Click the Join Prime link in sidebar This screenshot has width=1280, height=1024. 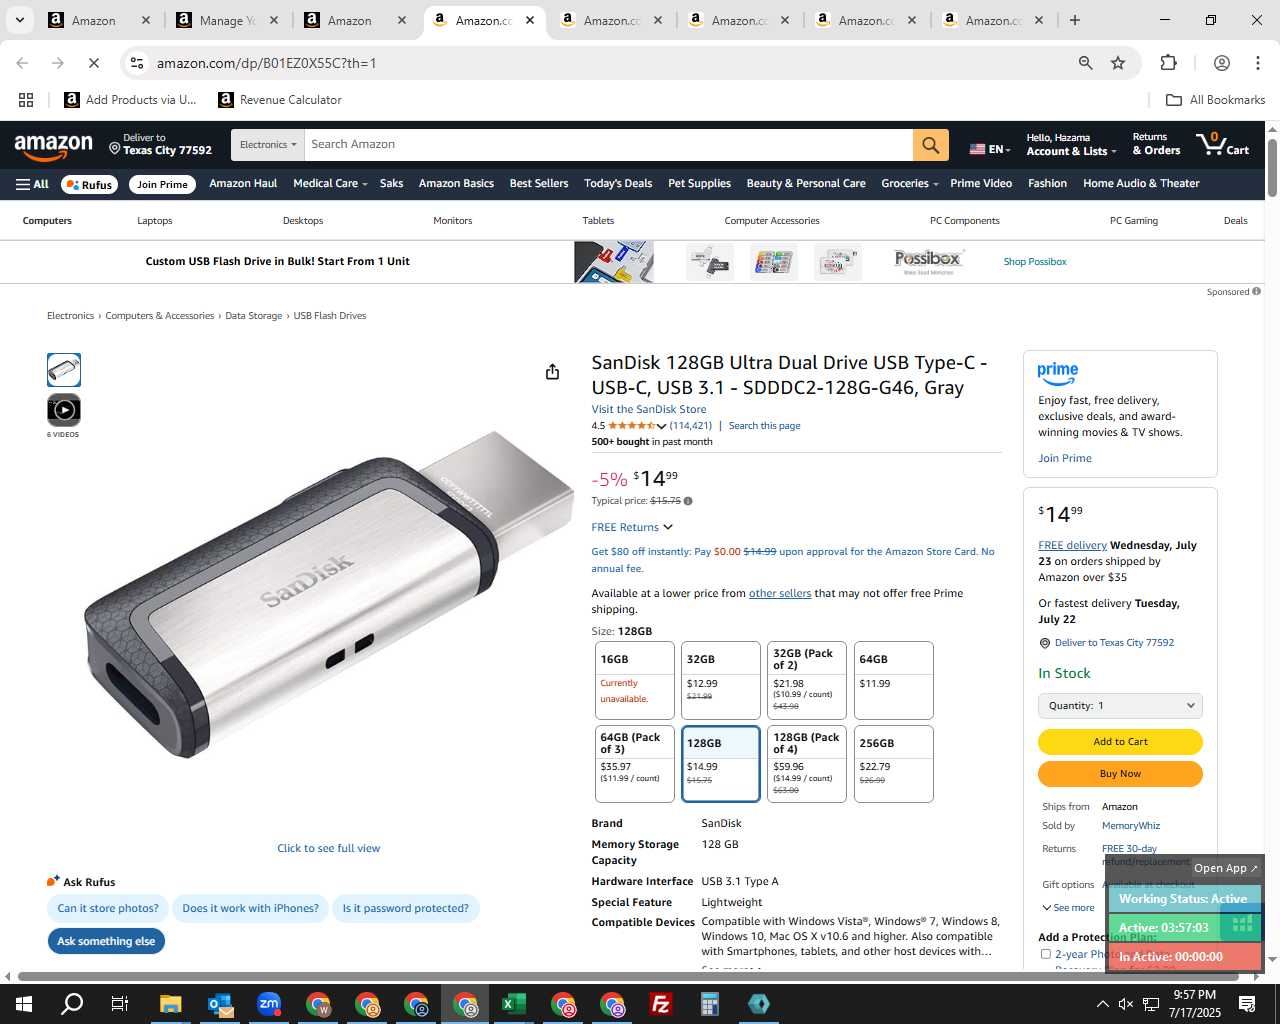pyautogui.click(x=1065, y=458)
